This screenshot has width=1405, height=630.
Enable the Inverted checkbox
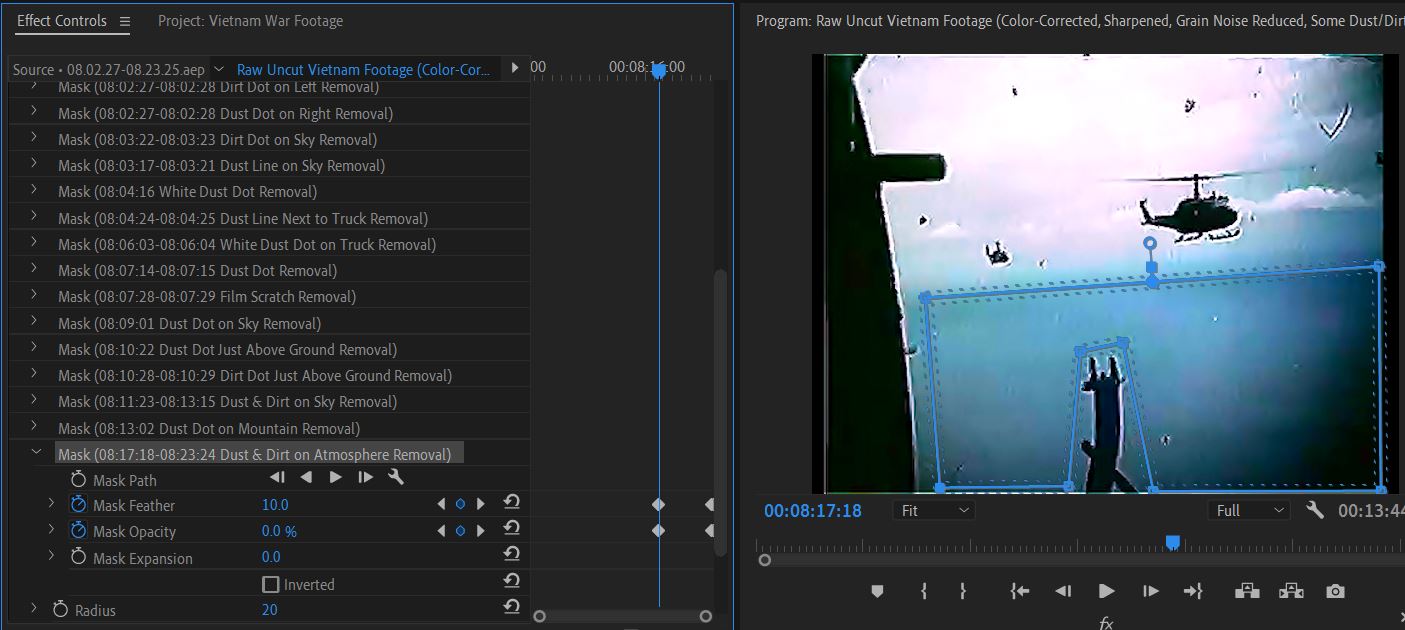(x=270, y=584)
